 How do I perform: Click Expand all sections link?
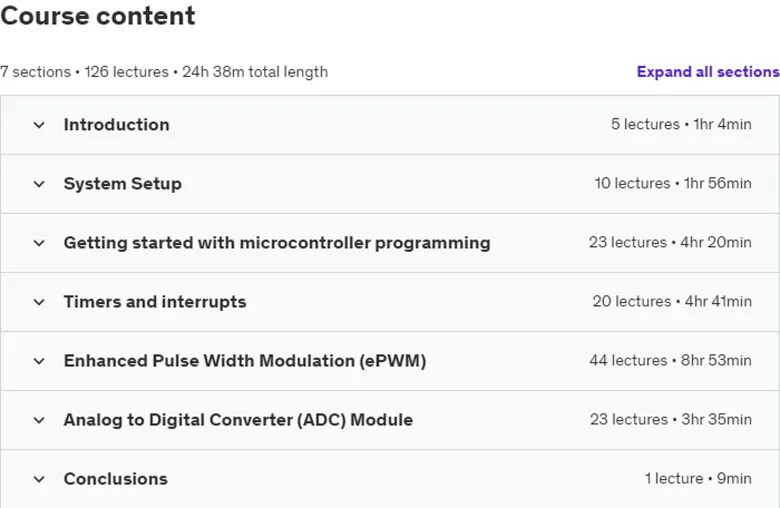click(x=708, y=72)
